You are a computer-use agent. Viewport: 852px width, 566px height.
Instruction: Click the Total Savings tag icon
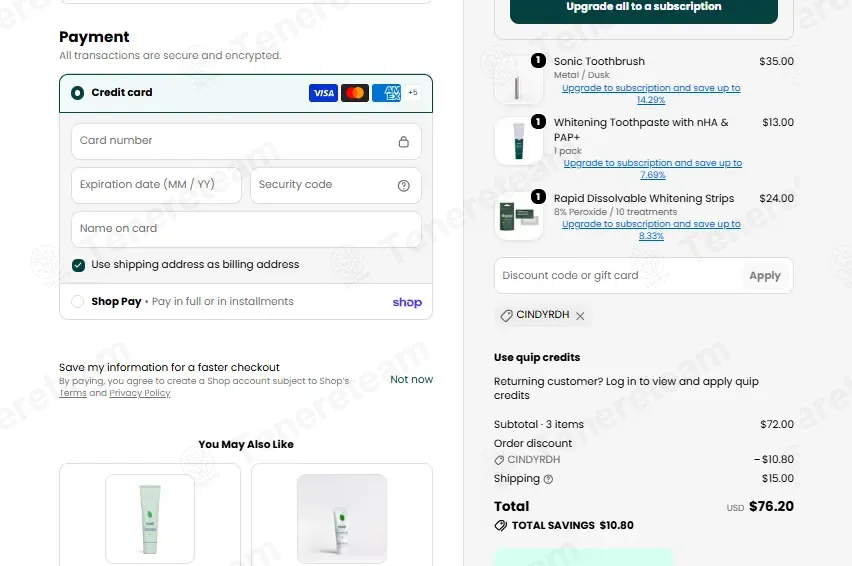point(500,525)
